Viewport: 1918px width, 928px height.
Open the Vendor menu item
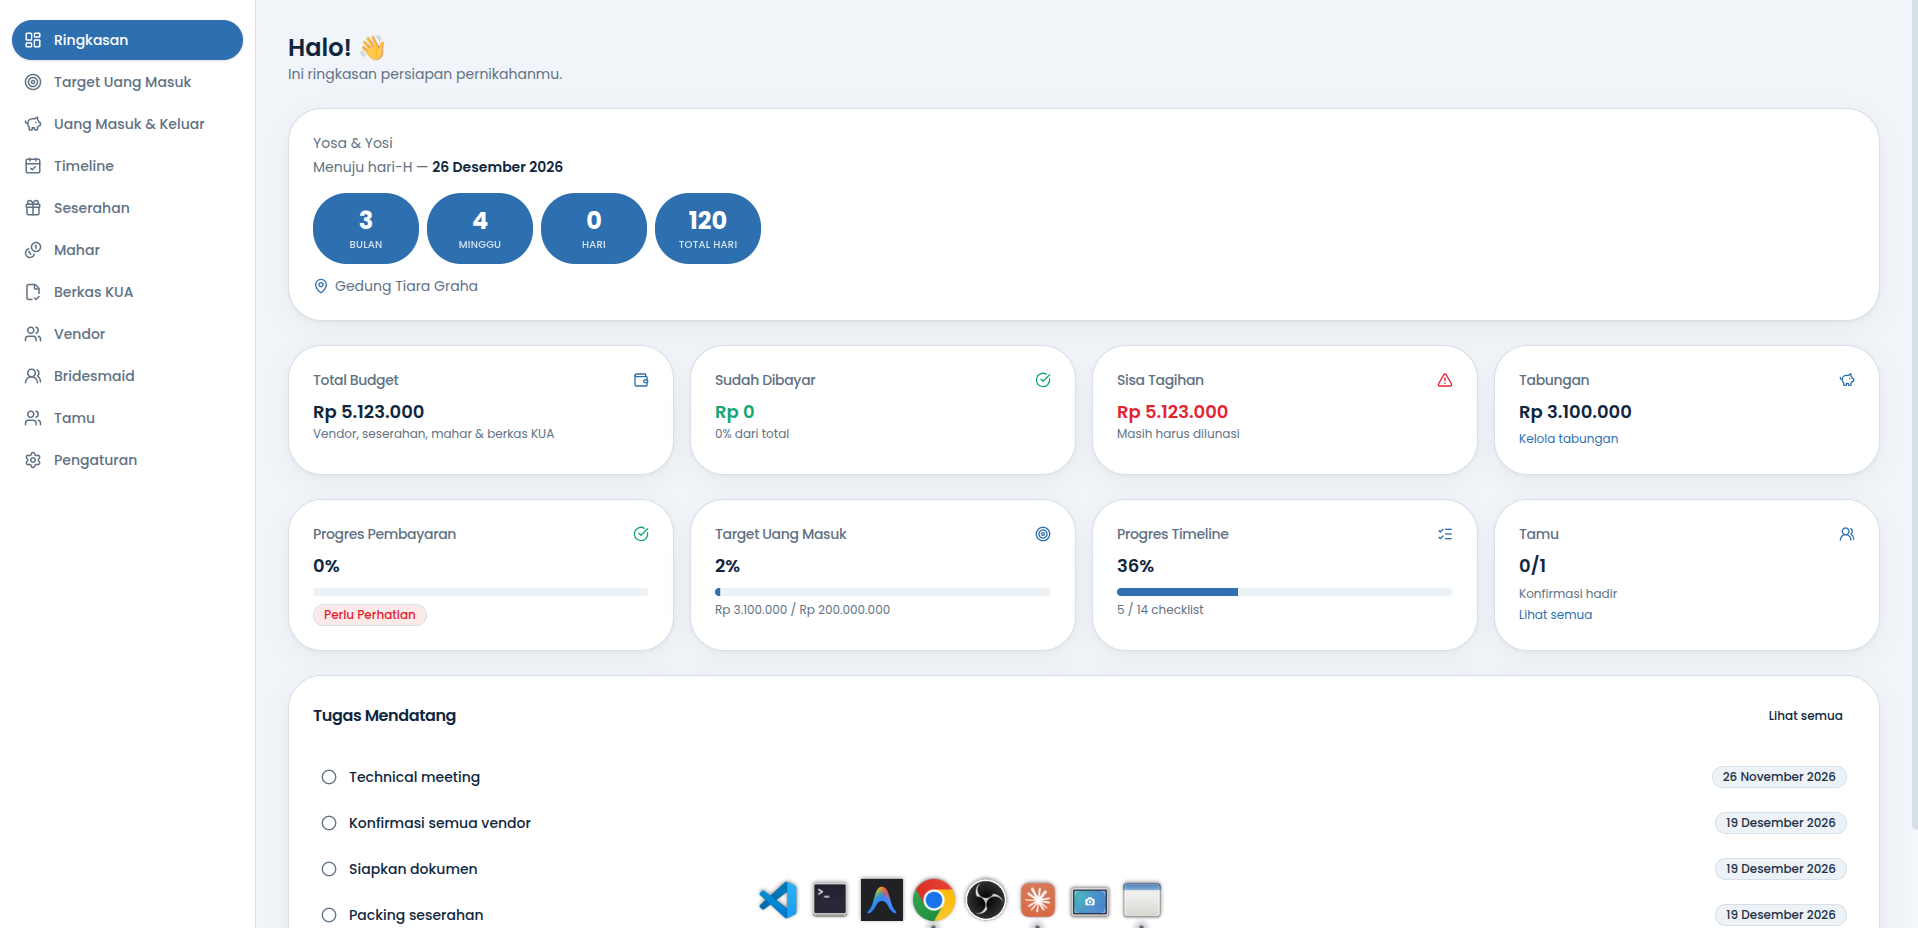[x=127, y=334]
